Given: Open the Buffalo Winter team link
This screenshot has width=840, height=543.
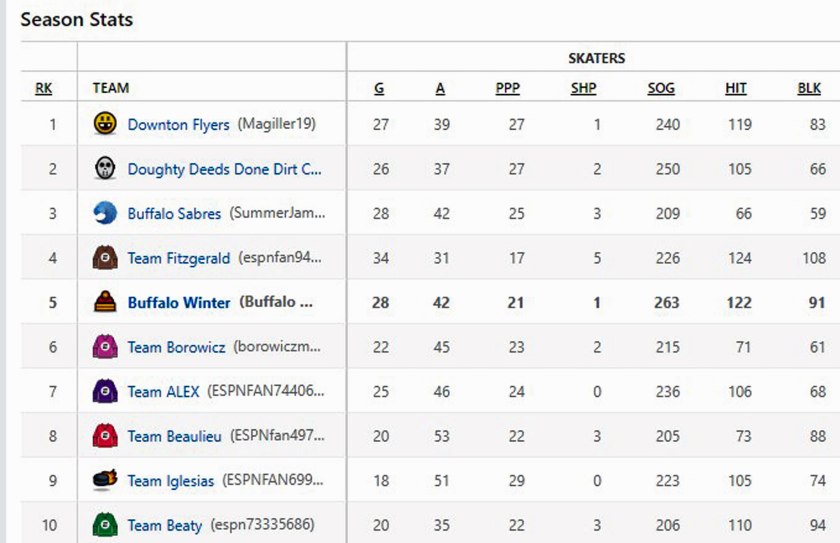Looking at the screenshot, I should click(x=179, y=303).
